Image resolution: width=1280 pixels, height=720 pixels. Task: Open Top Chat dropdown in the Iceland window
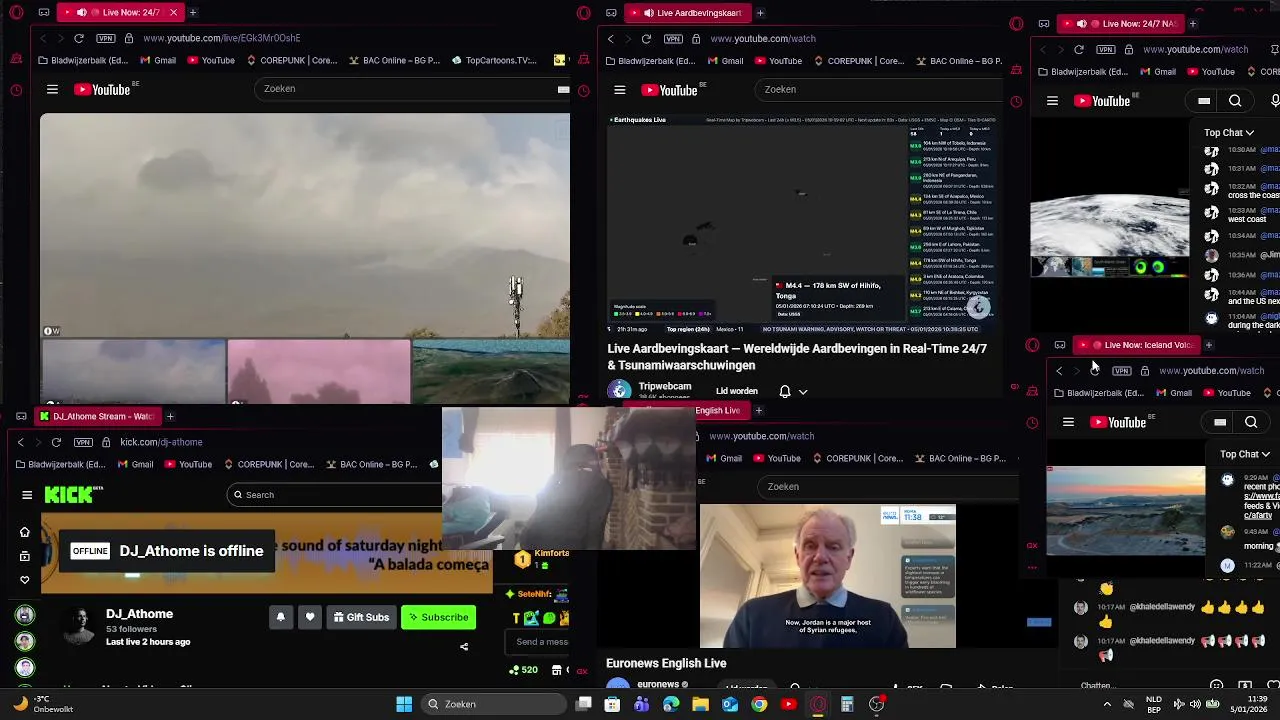1245,454
